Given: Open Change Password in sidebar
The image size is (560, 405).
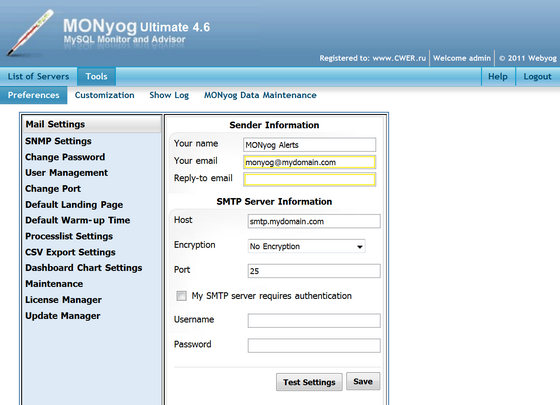Looking at the screenshot, I should 65,157.
